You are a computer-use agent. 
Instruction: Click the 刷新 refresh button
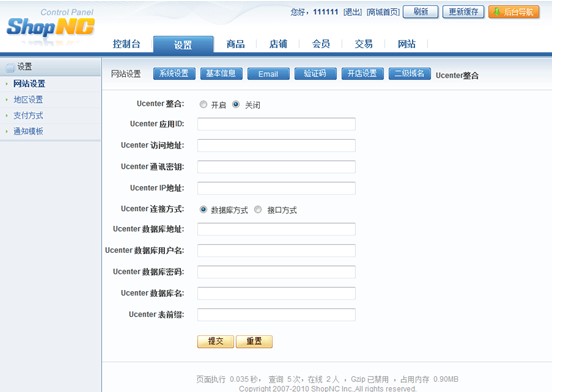(421, 12)
